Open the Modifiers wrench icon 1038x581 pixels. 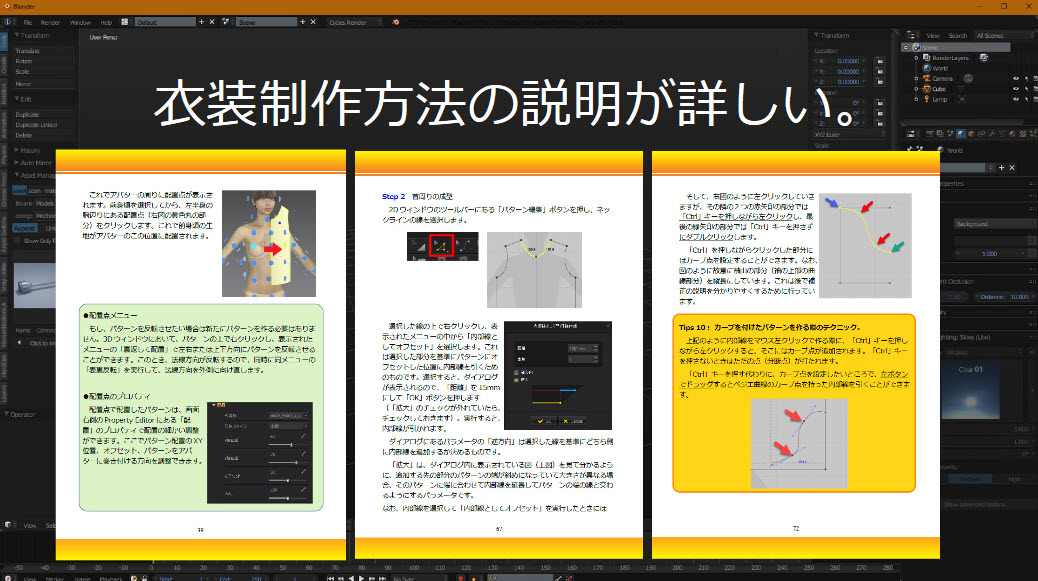click(x=992, y=134)
